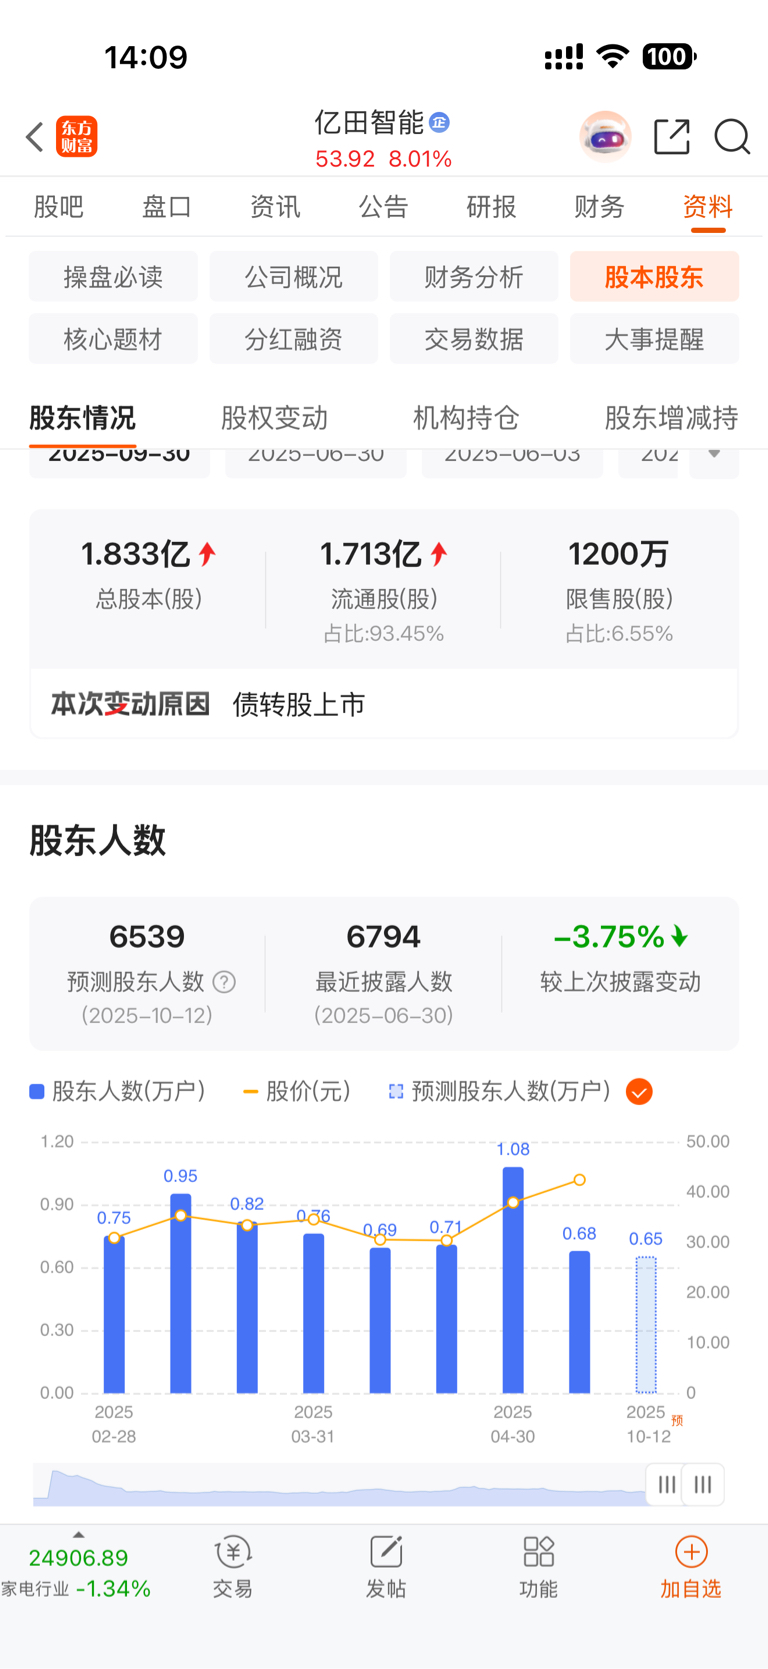Open 分红融资 section
The height and width of the screenshot is (1669, 768).
(294, 339)
